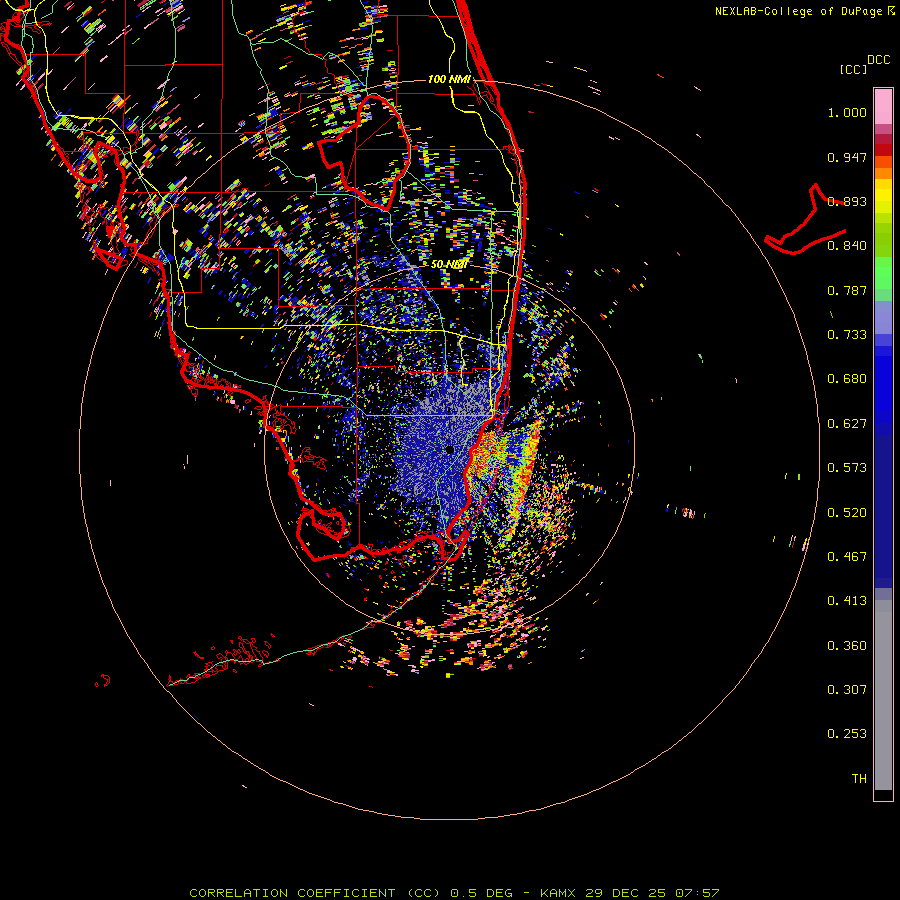
Task: Click the TH threshold label
Action: (859, 779)
